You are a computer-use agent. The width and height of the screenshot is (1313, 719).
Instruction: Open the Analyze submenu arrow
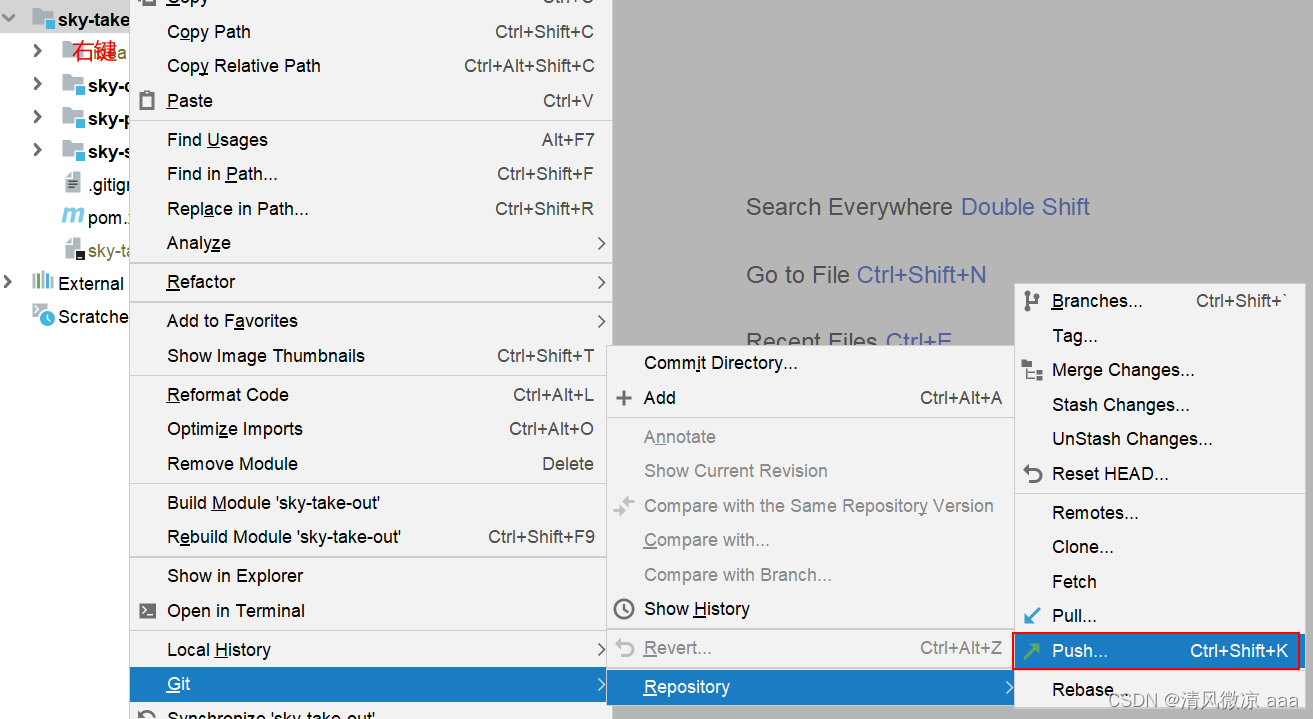coord(601,243)
